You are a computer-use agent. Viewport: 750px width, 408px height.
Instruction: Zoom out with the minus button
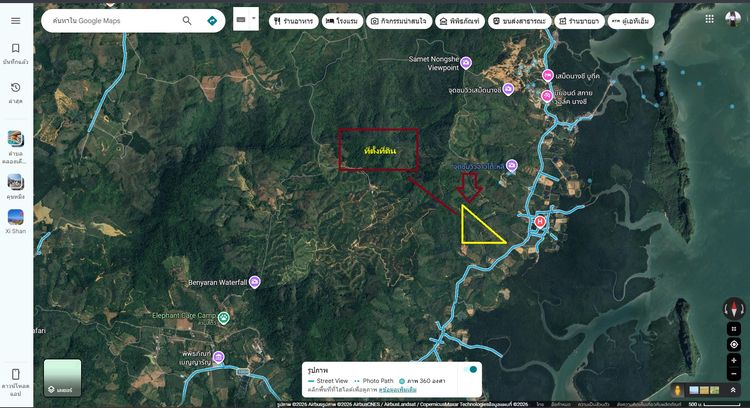(x=734, y=374)
